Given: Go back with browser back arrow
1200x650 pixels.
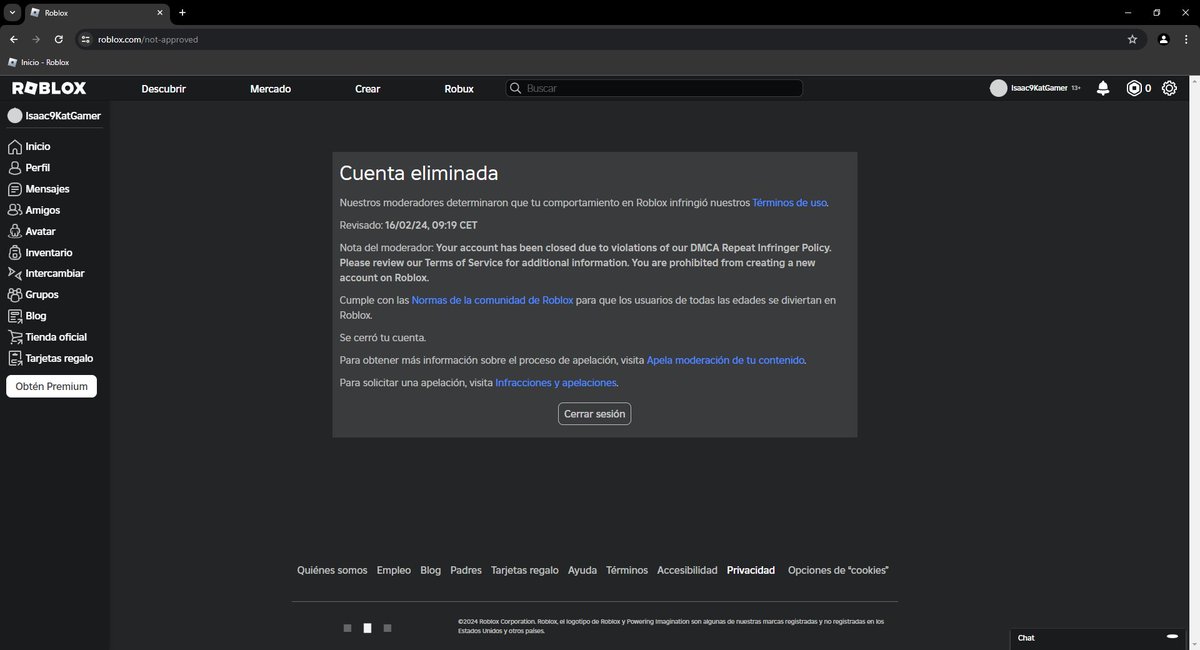Looking at the screenshot, I should [x=13, y=39].
